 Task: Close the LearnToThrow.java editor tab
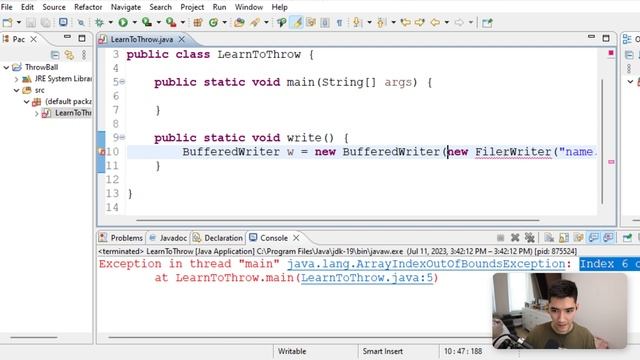(x=182, y=39)
